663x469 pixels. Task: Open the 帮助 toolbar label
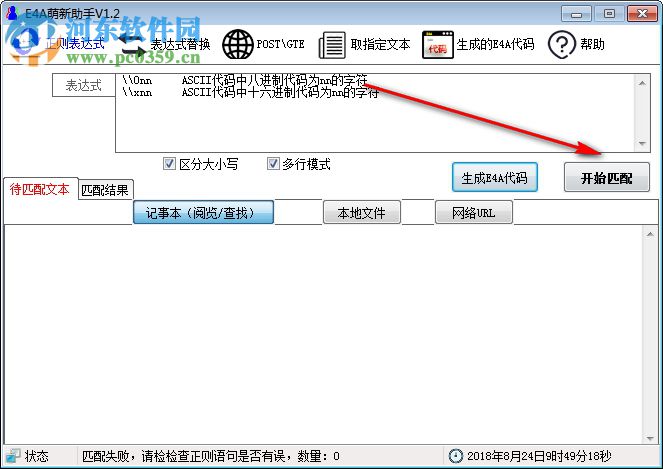[592, 44]
